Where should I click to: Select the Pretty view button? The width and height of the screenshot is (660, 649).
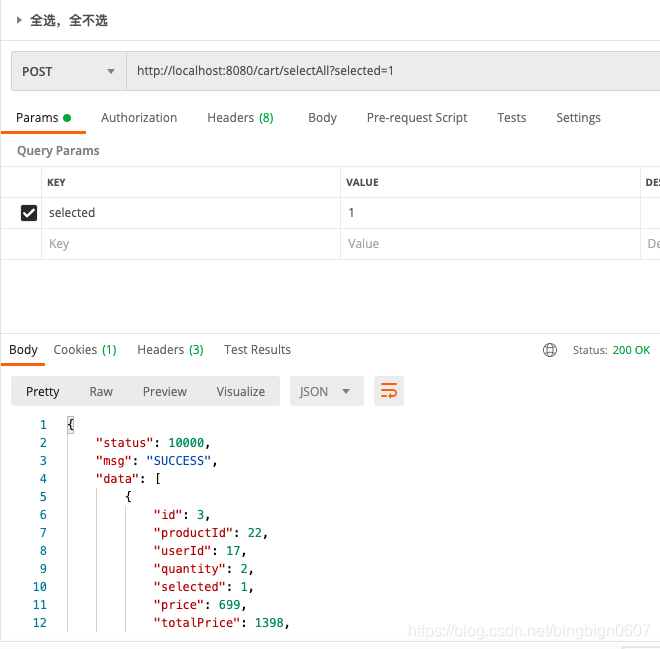pyautogui.click(x=43, y=391)
